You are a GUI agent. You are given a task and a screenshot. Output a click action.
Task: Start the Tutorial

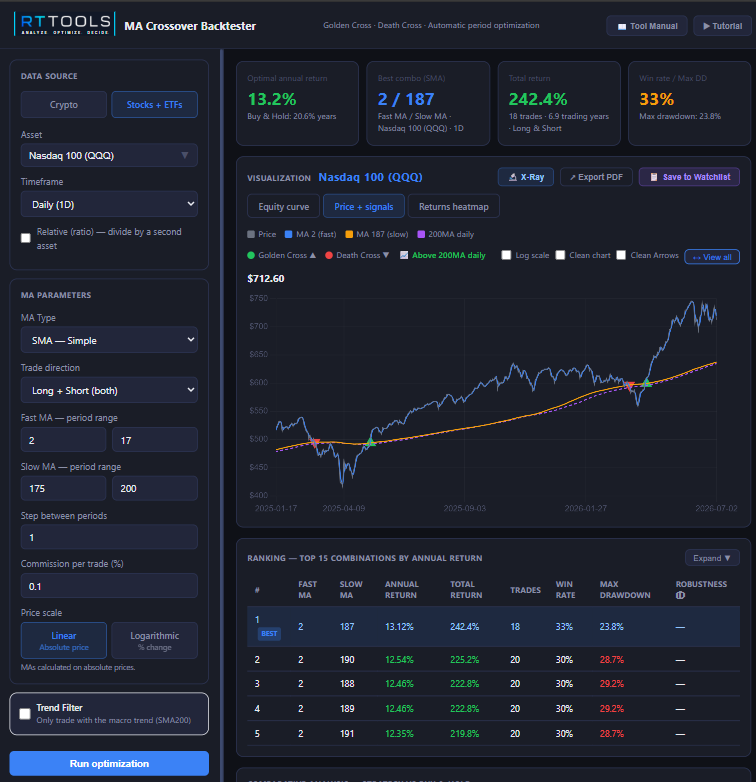pos(722,26)
